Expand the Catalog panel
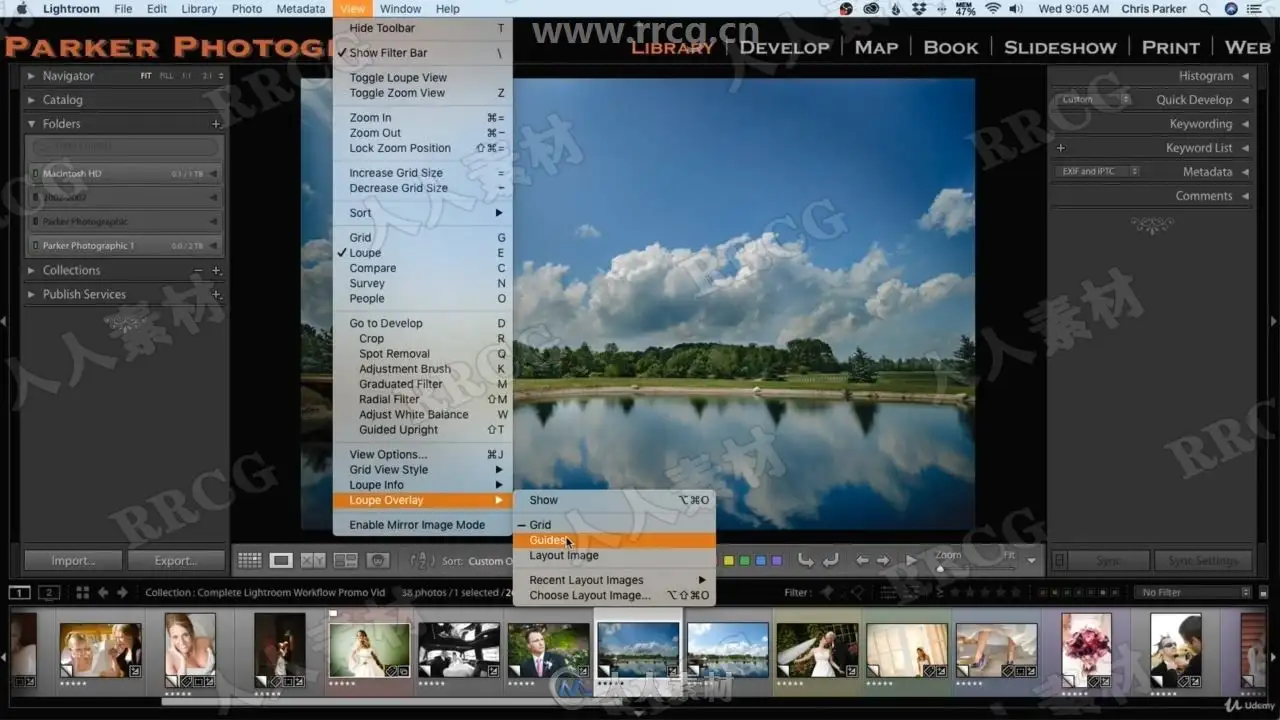 click(x=31, y=100)
